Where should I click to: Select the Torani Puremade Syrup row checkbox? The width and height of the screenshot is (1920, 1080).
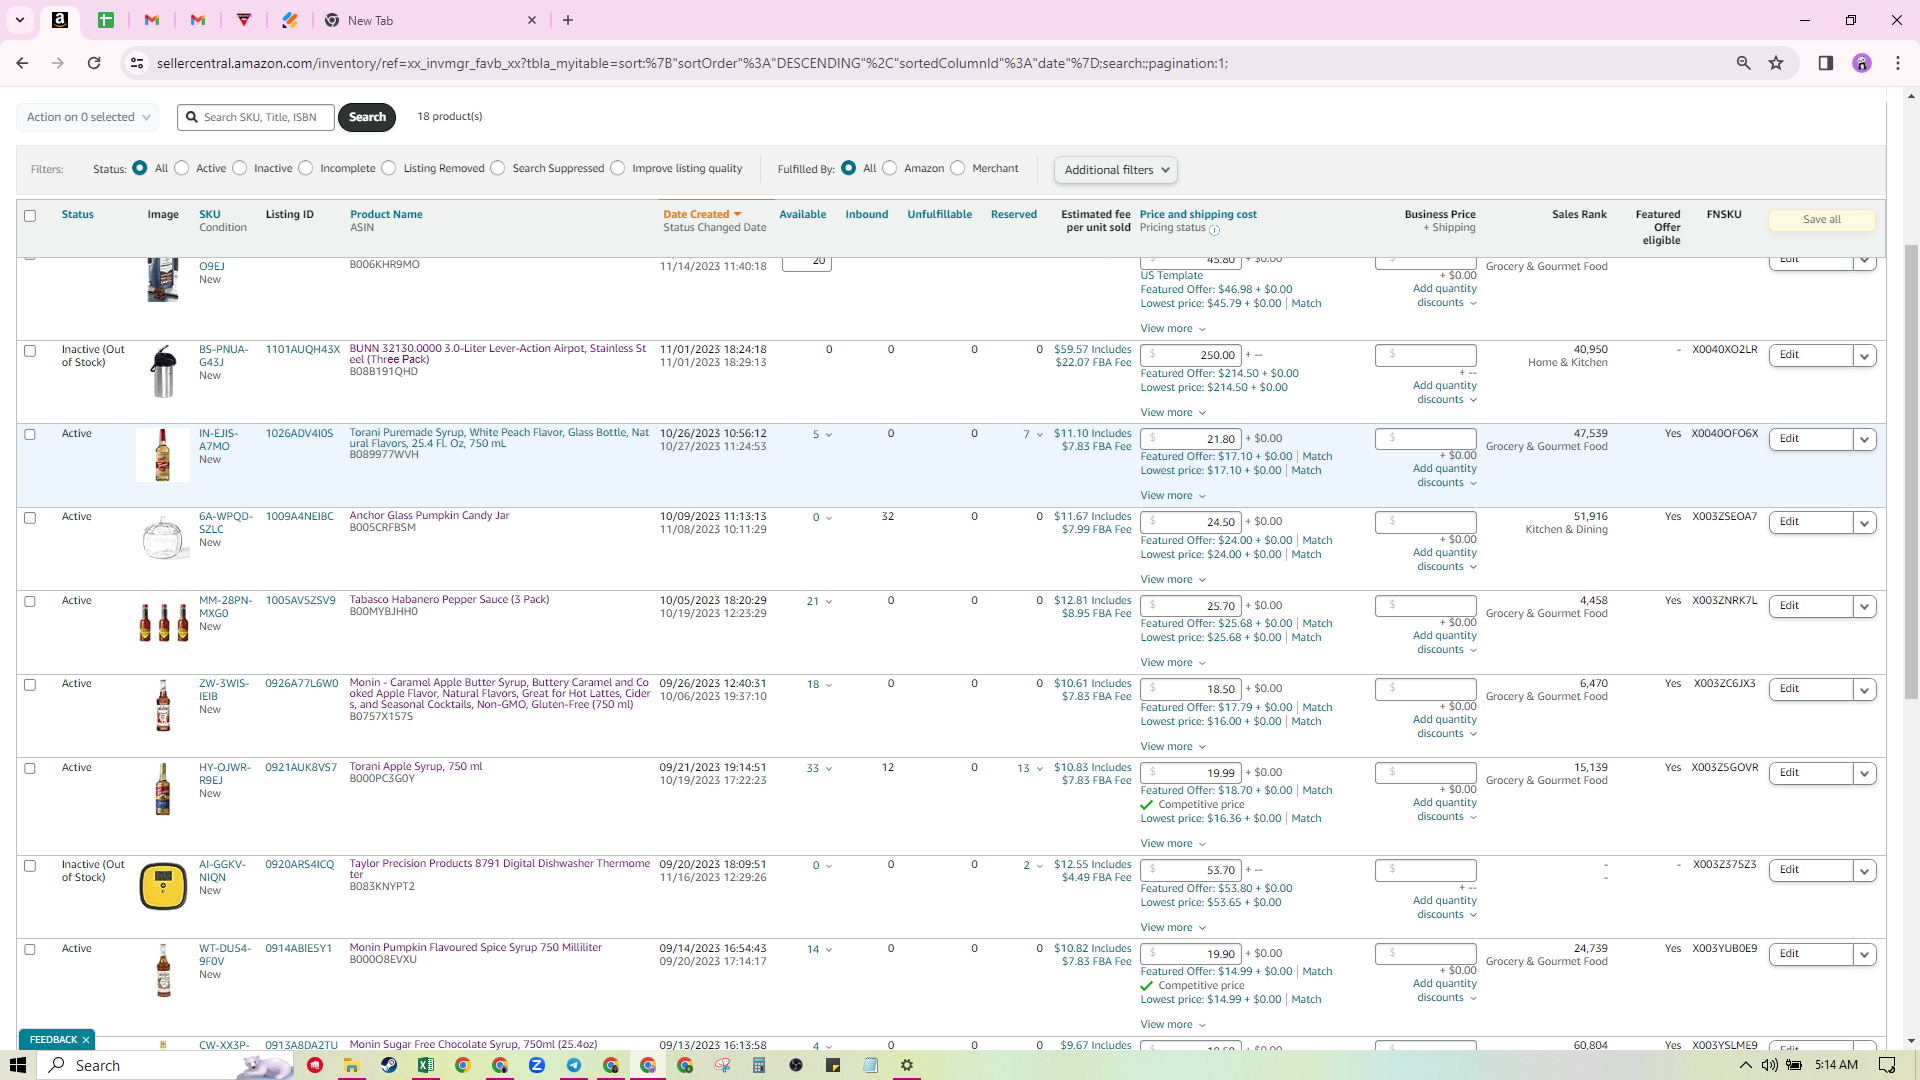tap(30, 435)
